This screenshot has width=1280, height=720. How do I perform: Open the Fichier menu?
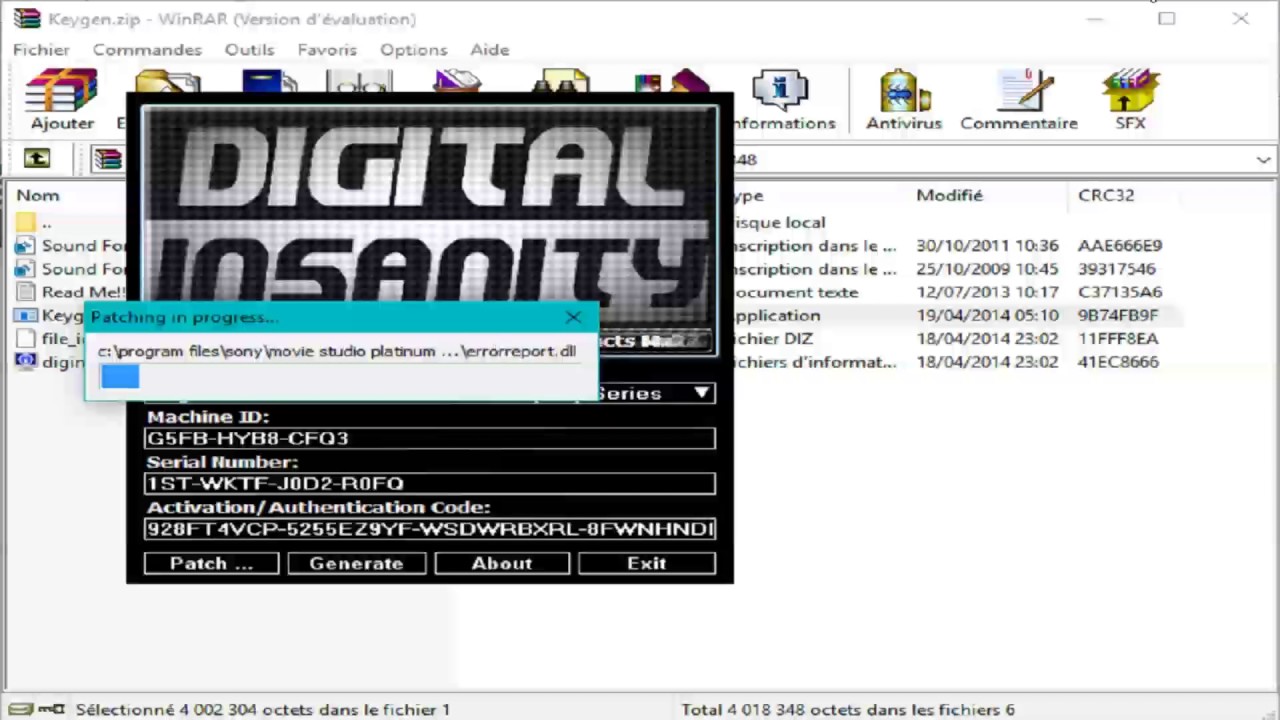[41, 49]
